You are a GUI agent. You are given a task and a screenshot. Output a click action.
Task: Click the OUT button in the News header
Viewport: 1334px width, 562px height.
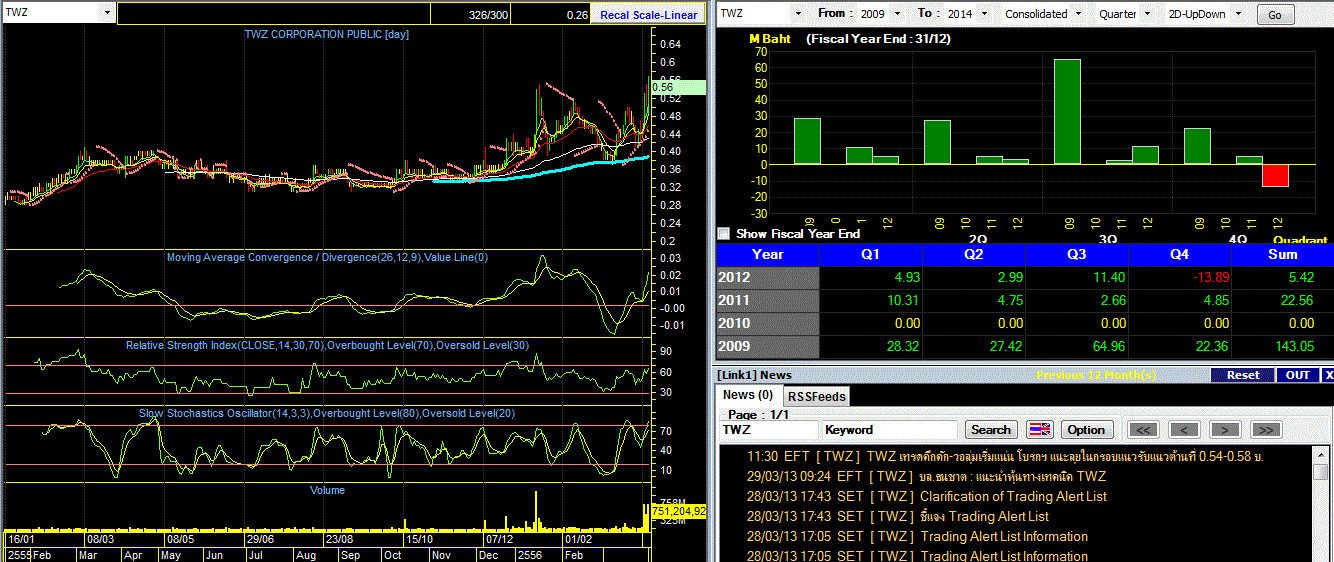tap(1298, 375)
